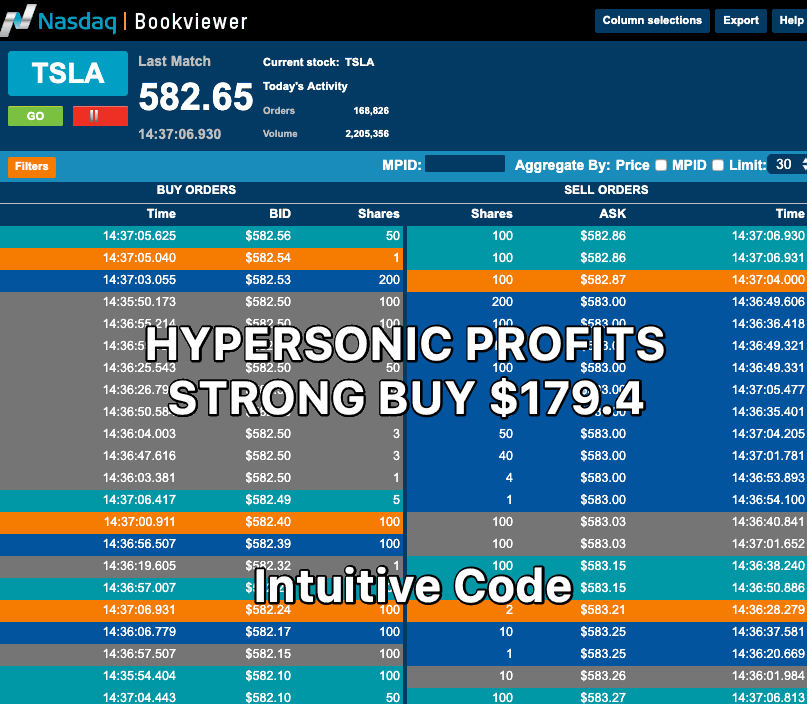Click the TSLA symbol box
This screenshot has width=807, height=704.
pos(68,73)
